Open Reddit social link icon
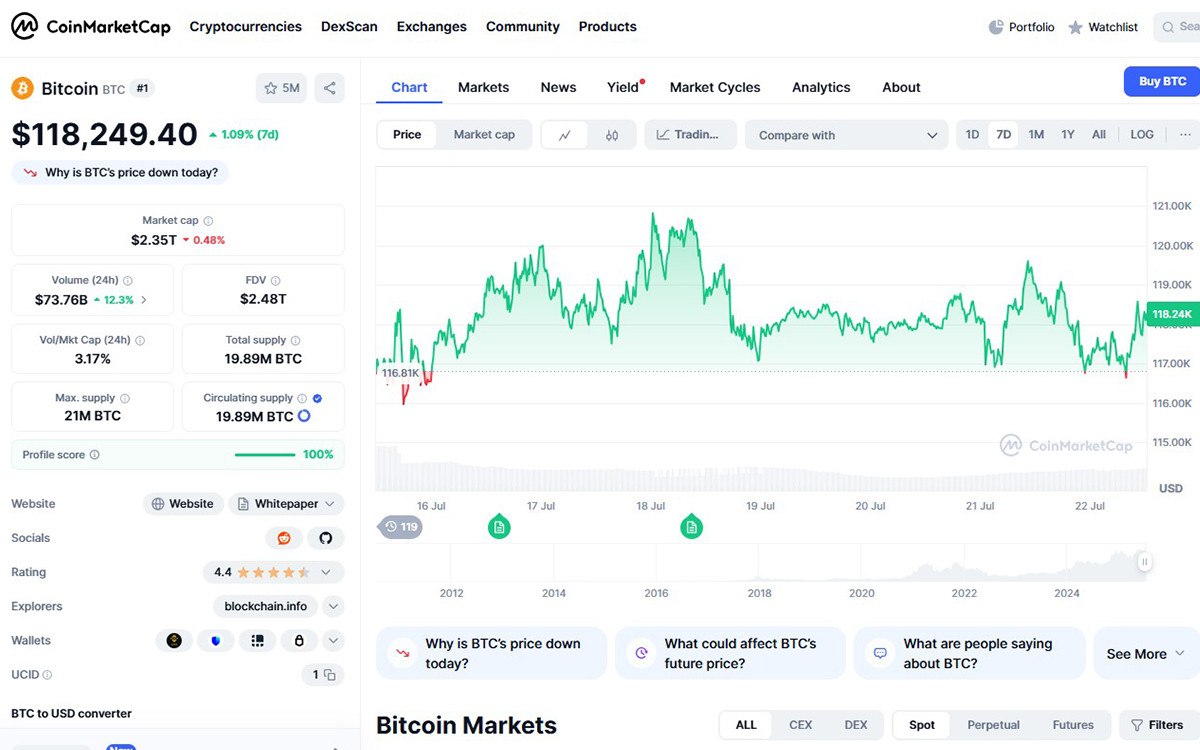This screenshot has width=1200, height=750. 284,538
